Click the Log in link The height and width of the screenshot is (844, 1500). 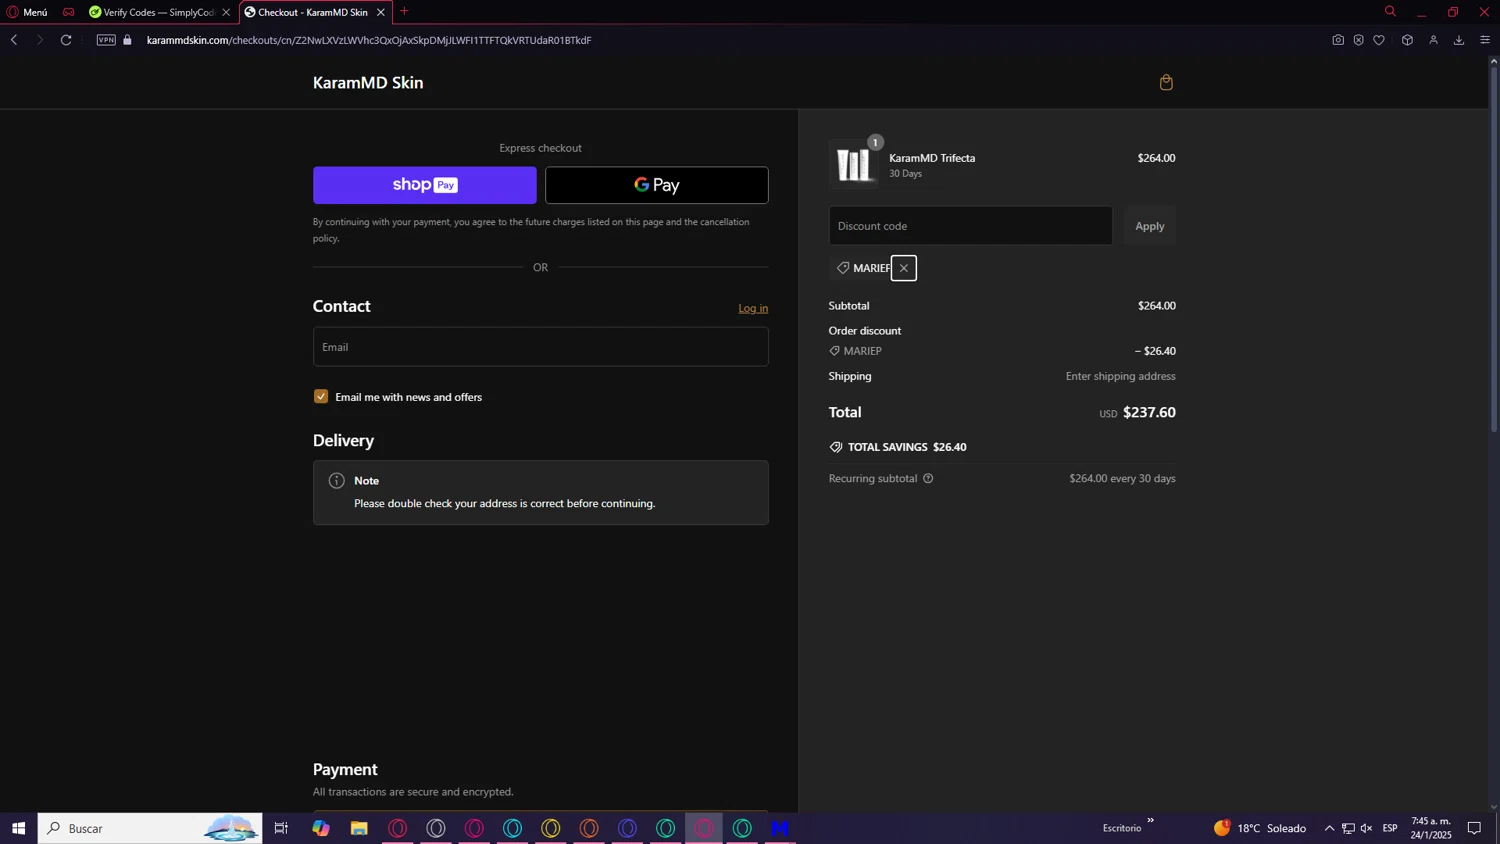(x=753, y=308)
